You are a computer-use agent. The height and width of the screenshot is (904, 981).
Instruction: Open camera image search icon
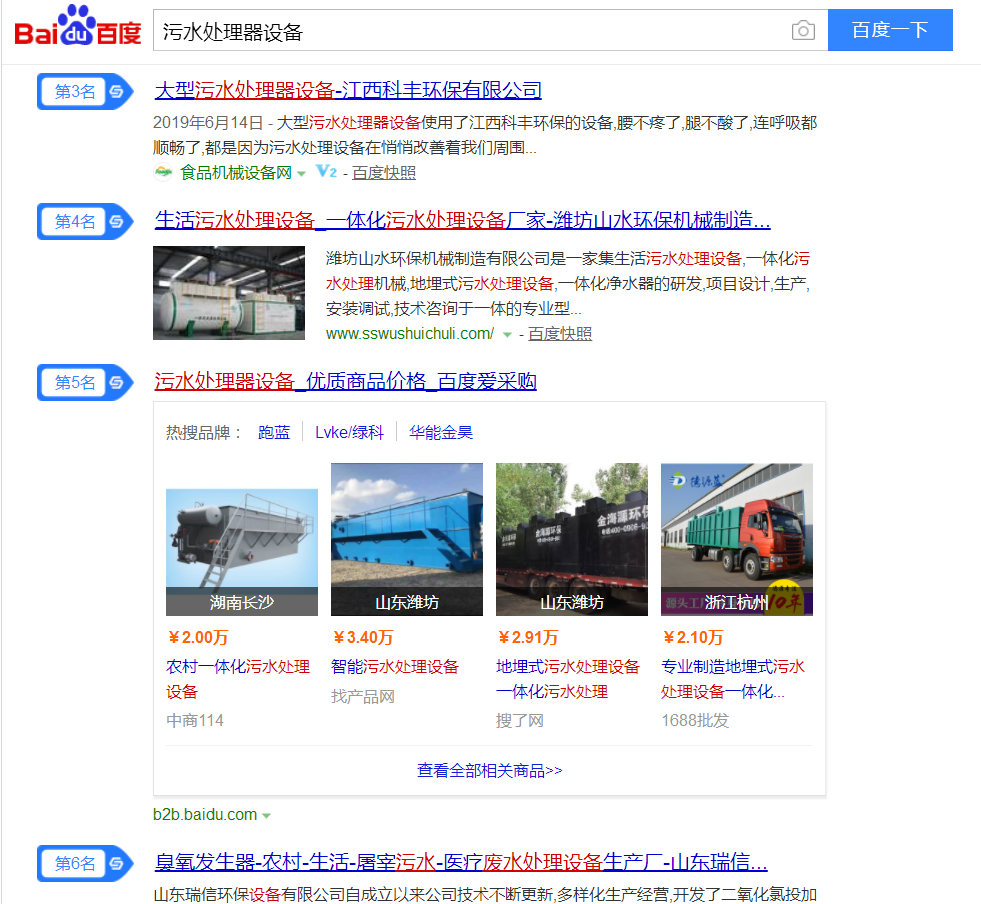coord(803,30)
